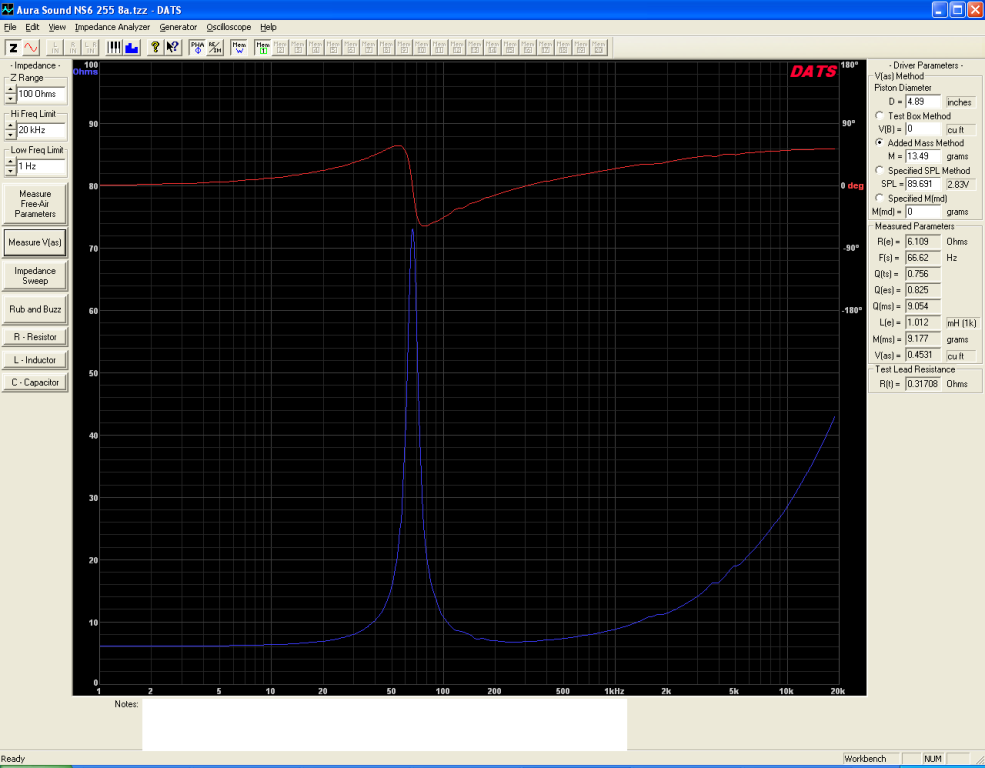Click the Hi Freq Limit 20 kHz field
Image resolution: width=985 pixels, height=768 pixels.
[x=41, y=131]
